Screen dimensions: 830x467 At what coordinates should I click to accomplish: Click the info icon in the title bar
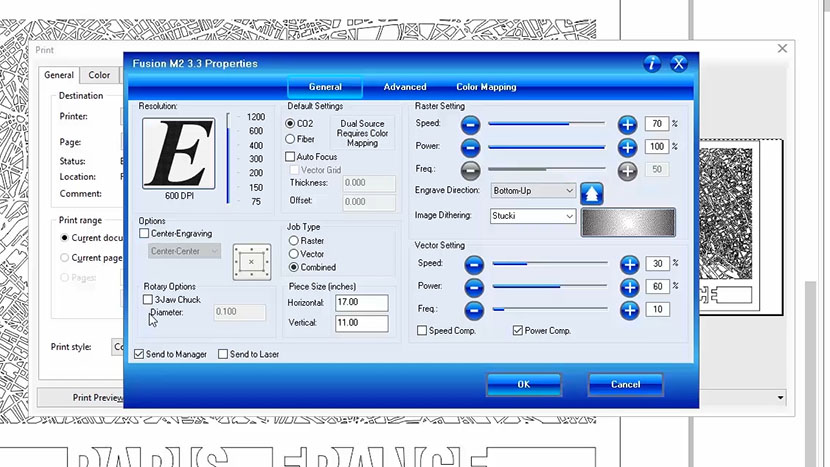652,64
